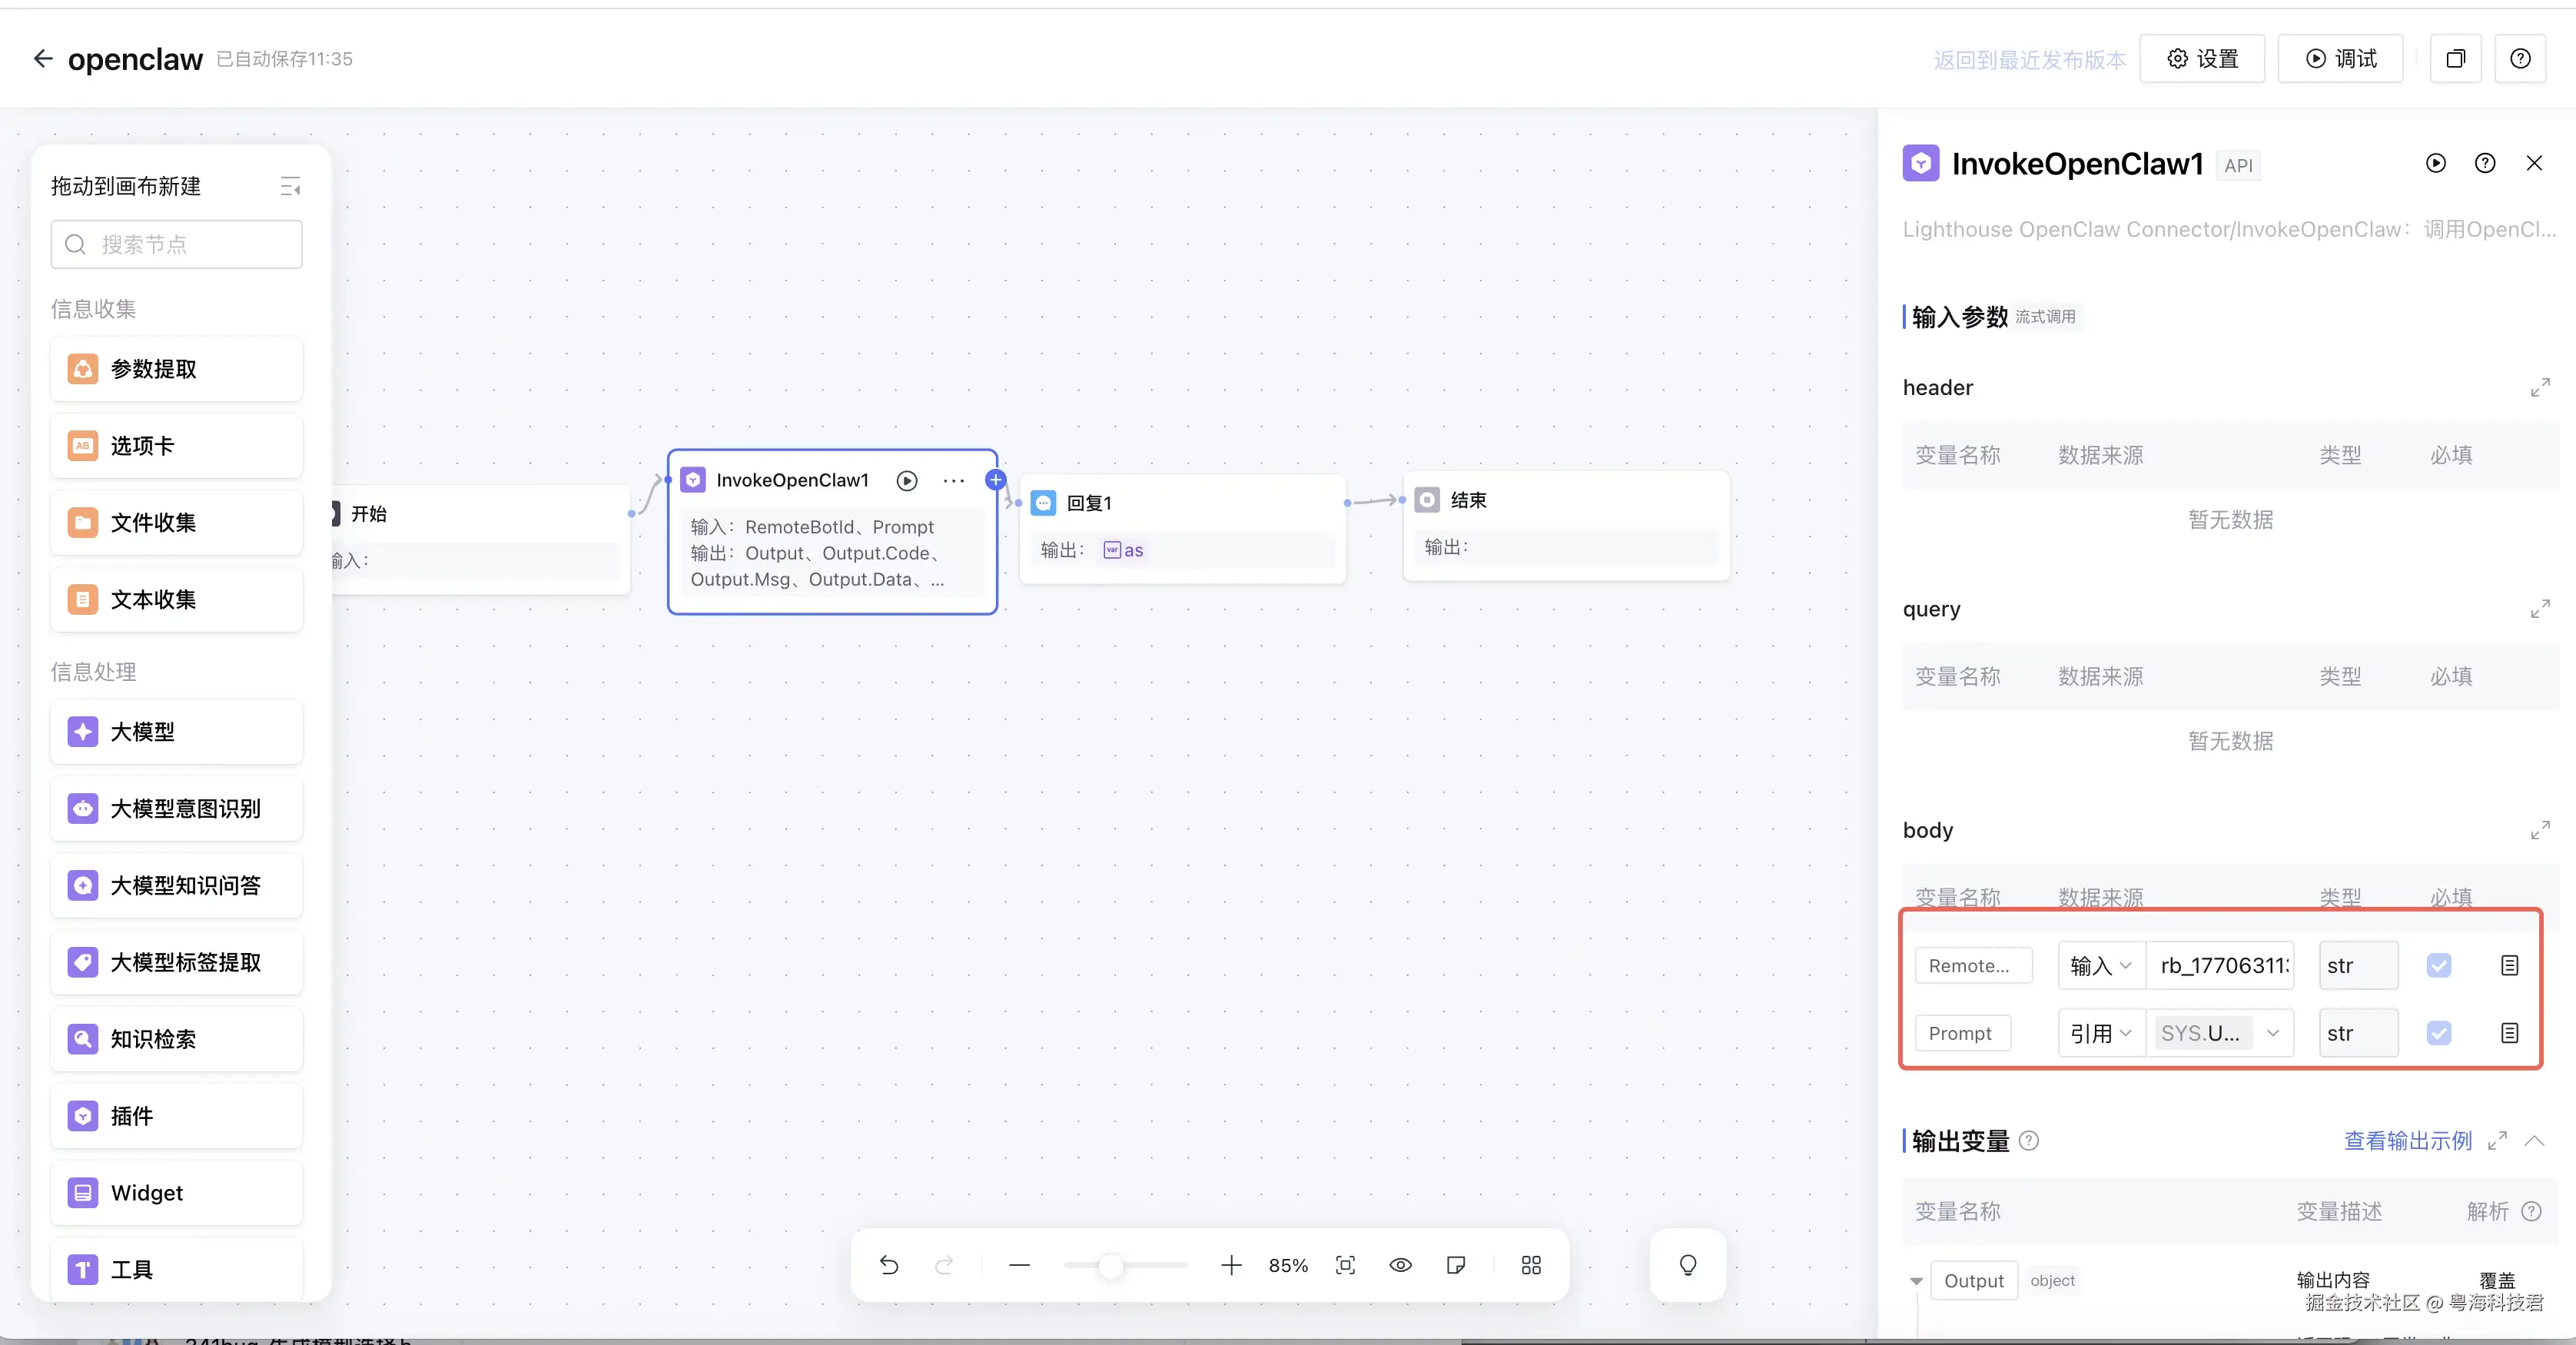Click the 搜索节点 search field
This screenshot has width=2576, height=1345.
[x=176, y=244]
